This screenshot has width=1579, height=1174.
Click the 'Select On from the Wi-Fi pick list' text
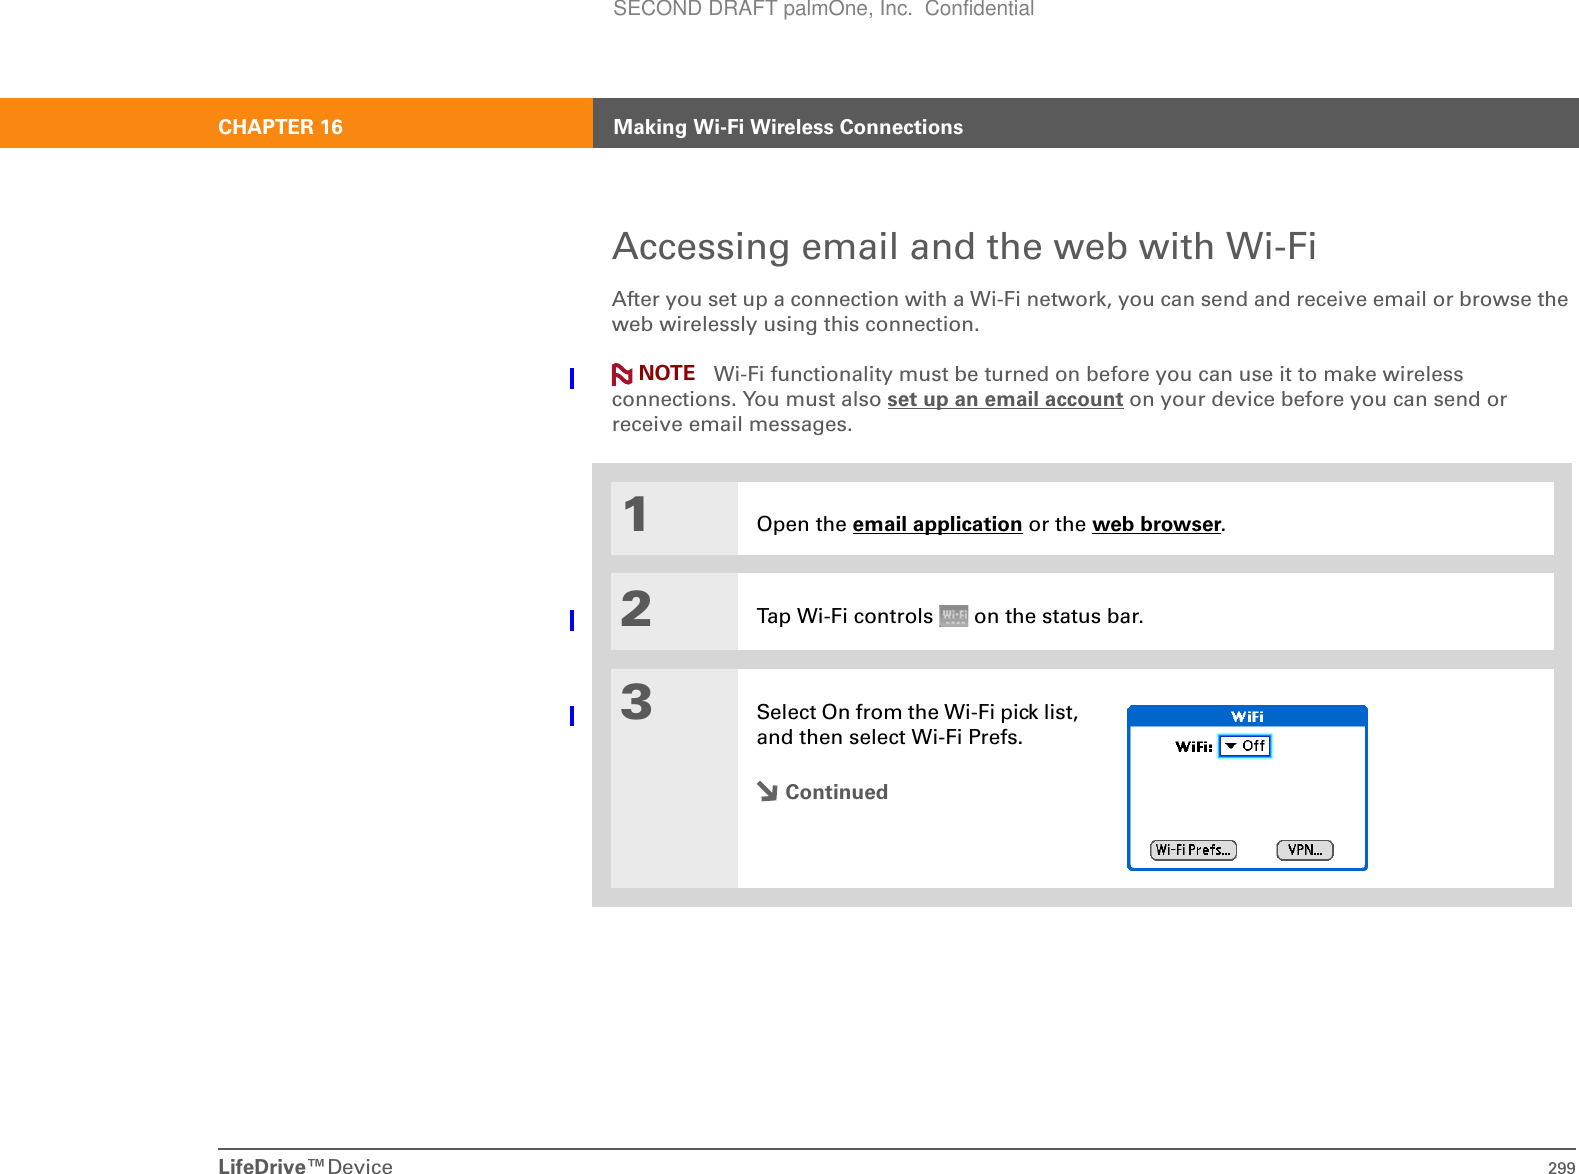click(917, 712)
